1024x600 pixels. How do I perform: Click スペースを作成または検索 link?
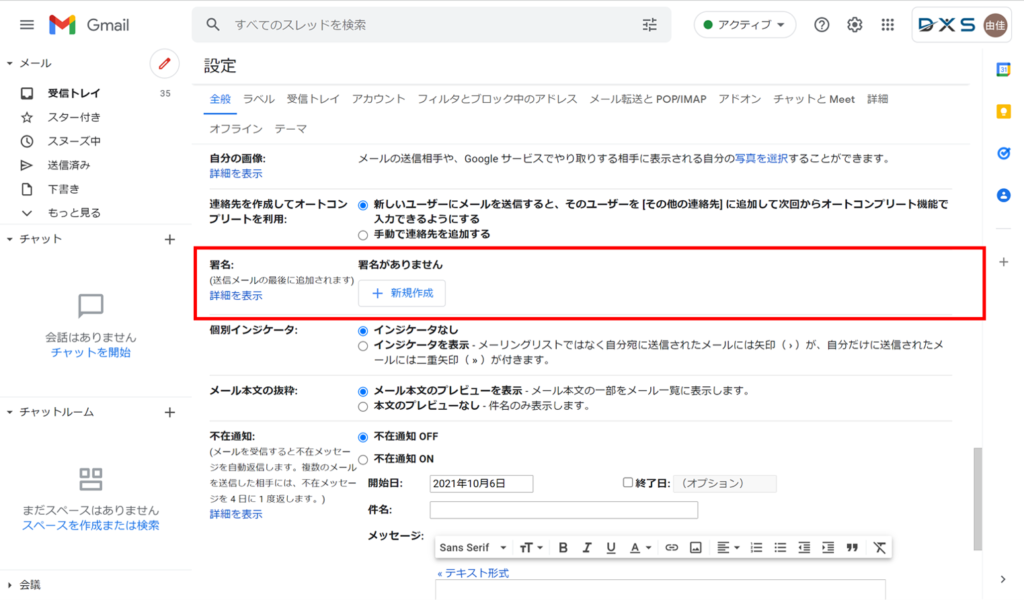click(91, 526)
